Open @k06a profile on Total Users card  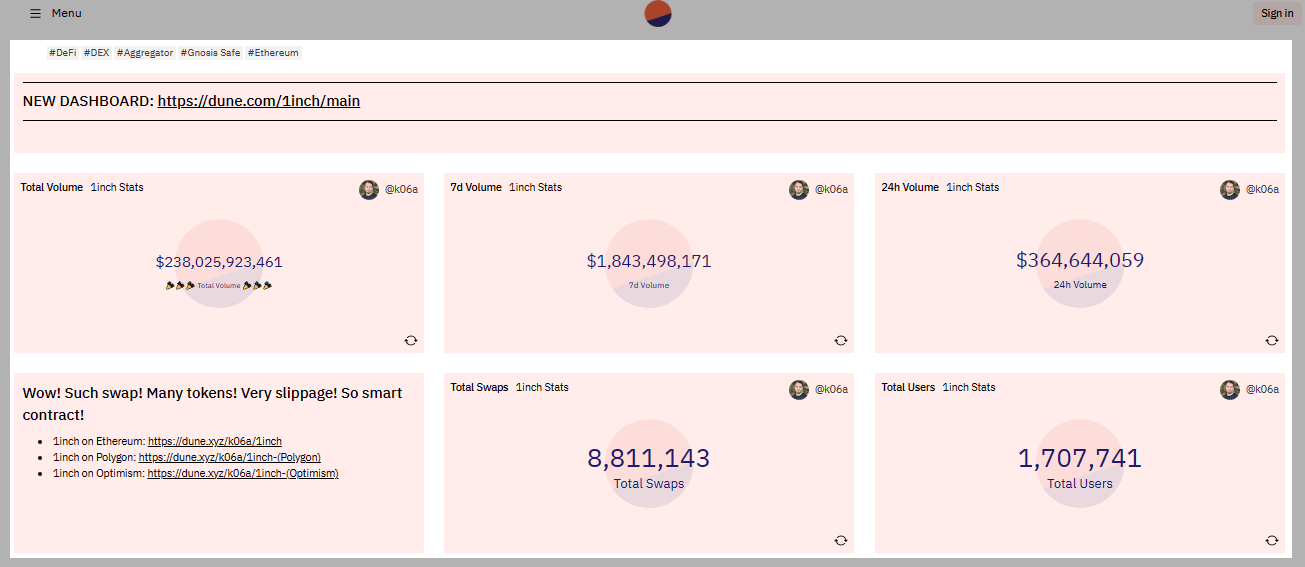1262,389
